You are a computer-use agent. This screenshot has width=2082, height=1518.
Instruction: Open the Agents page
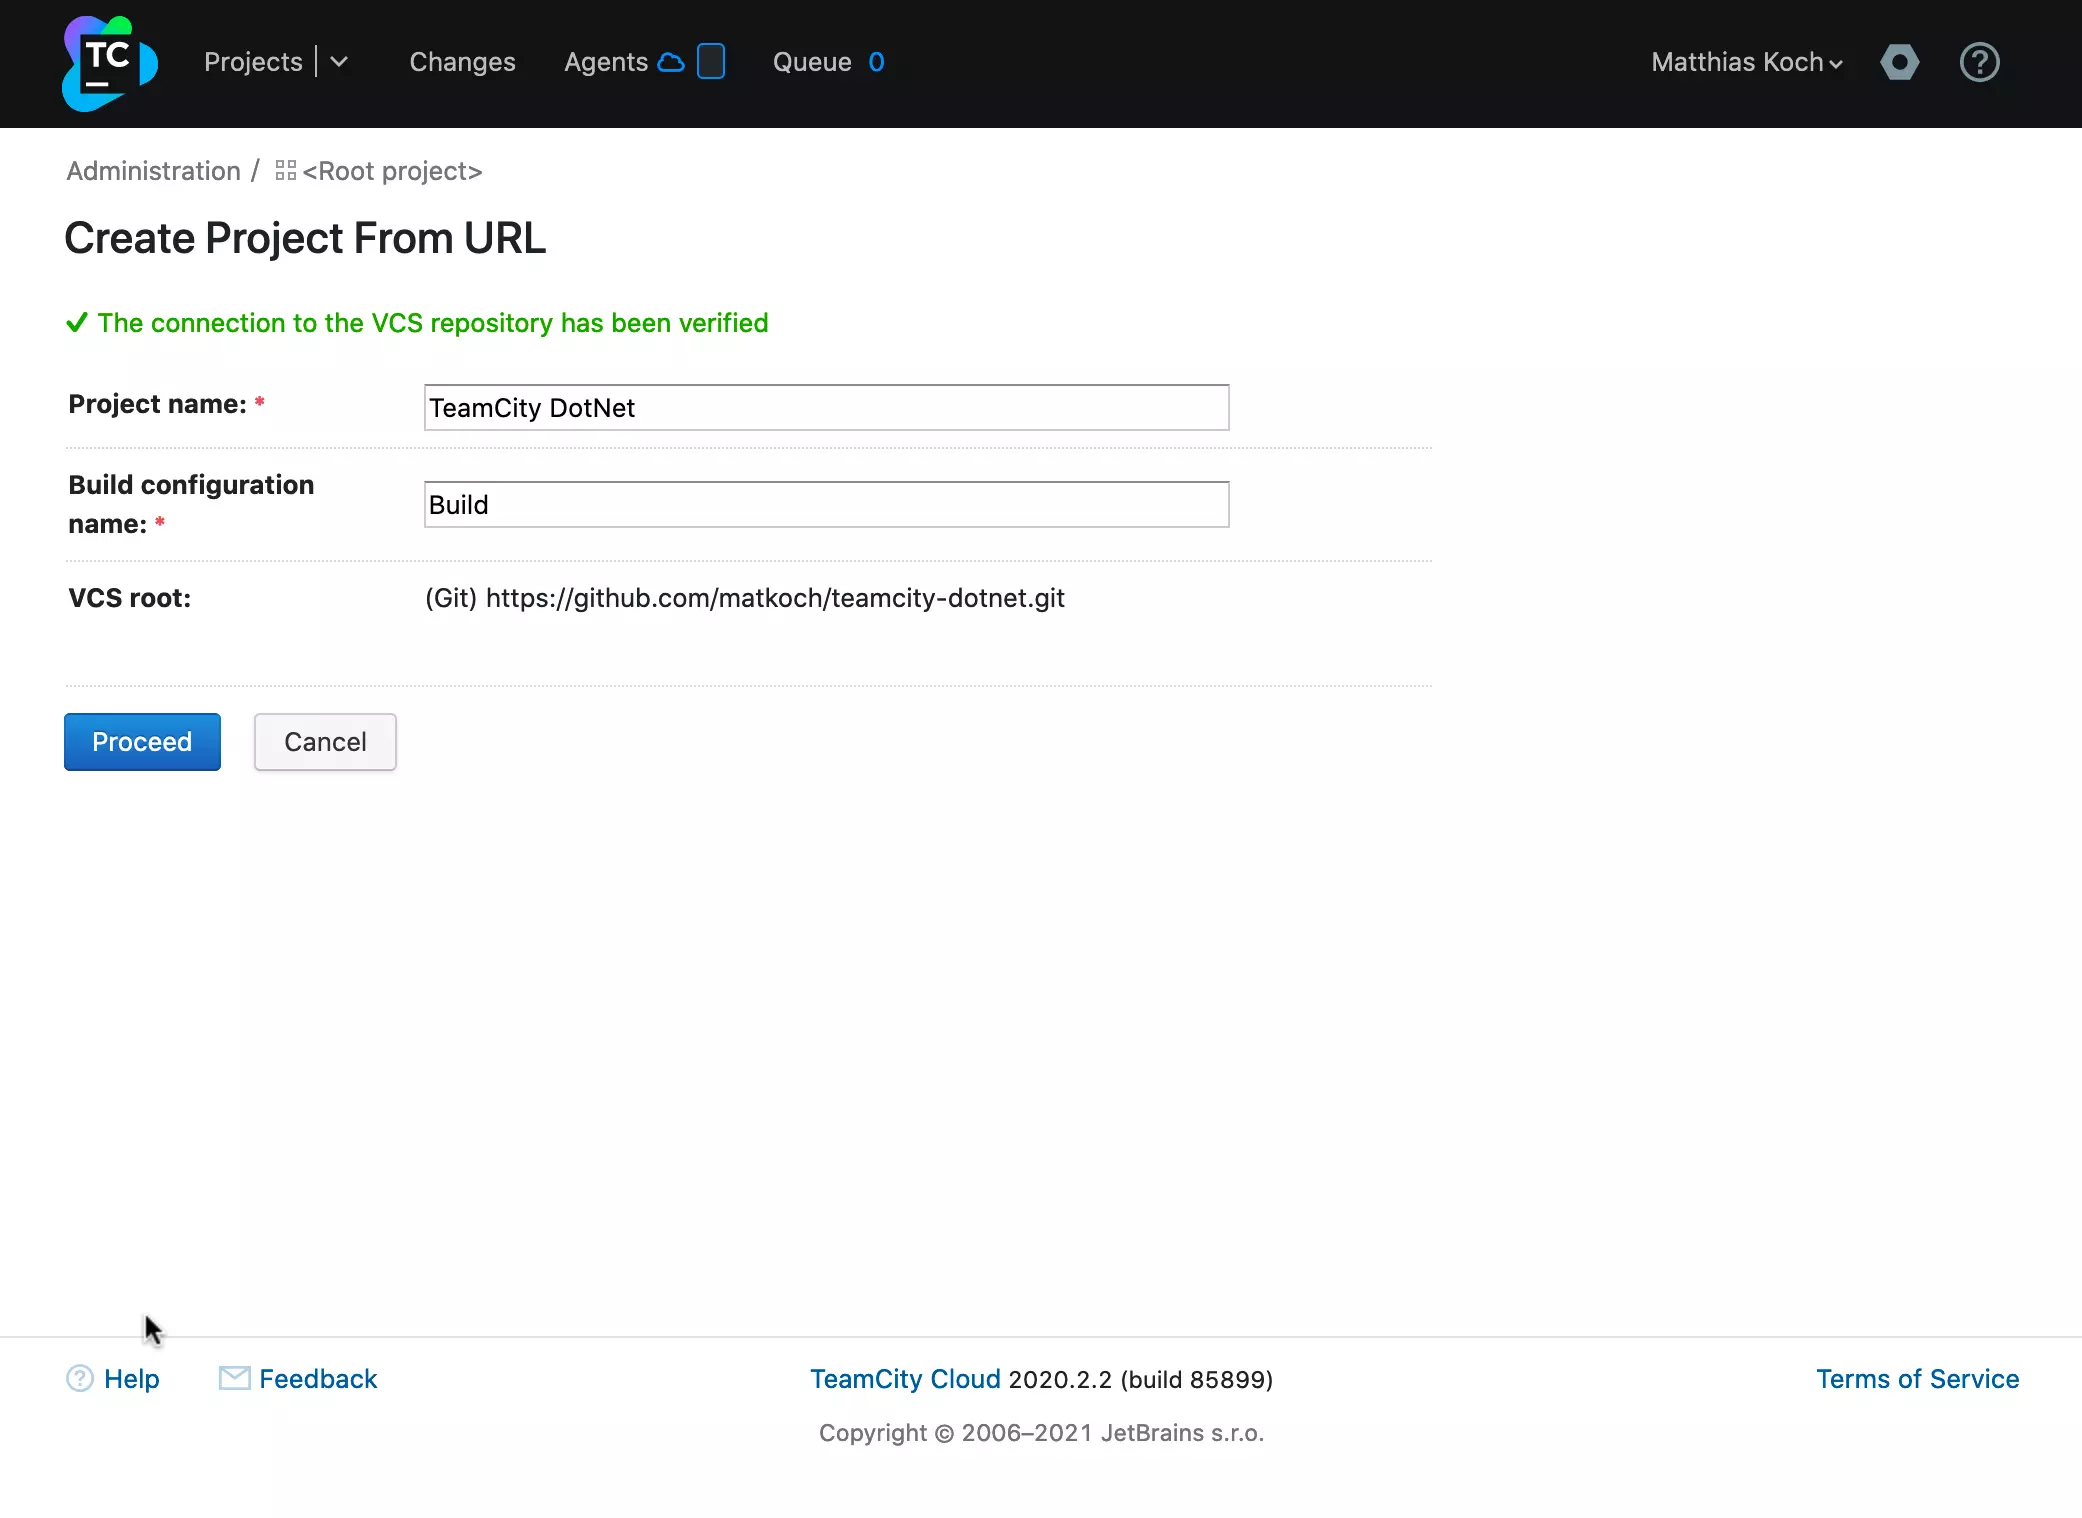(605, 62)
